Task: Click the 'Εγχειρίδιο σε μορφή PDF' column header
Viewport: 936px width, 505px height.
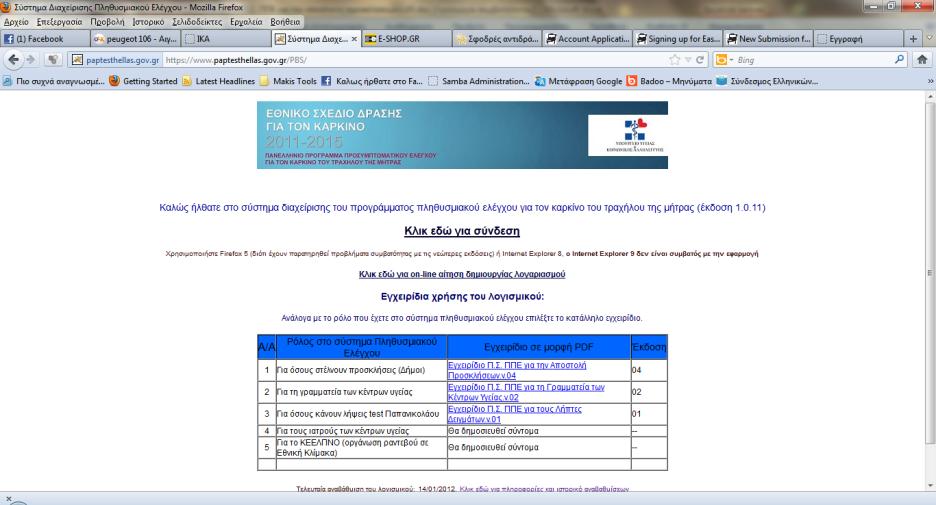Action: (x=538, y=347)
